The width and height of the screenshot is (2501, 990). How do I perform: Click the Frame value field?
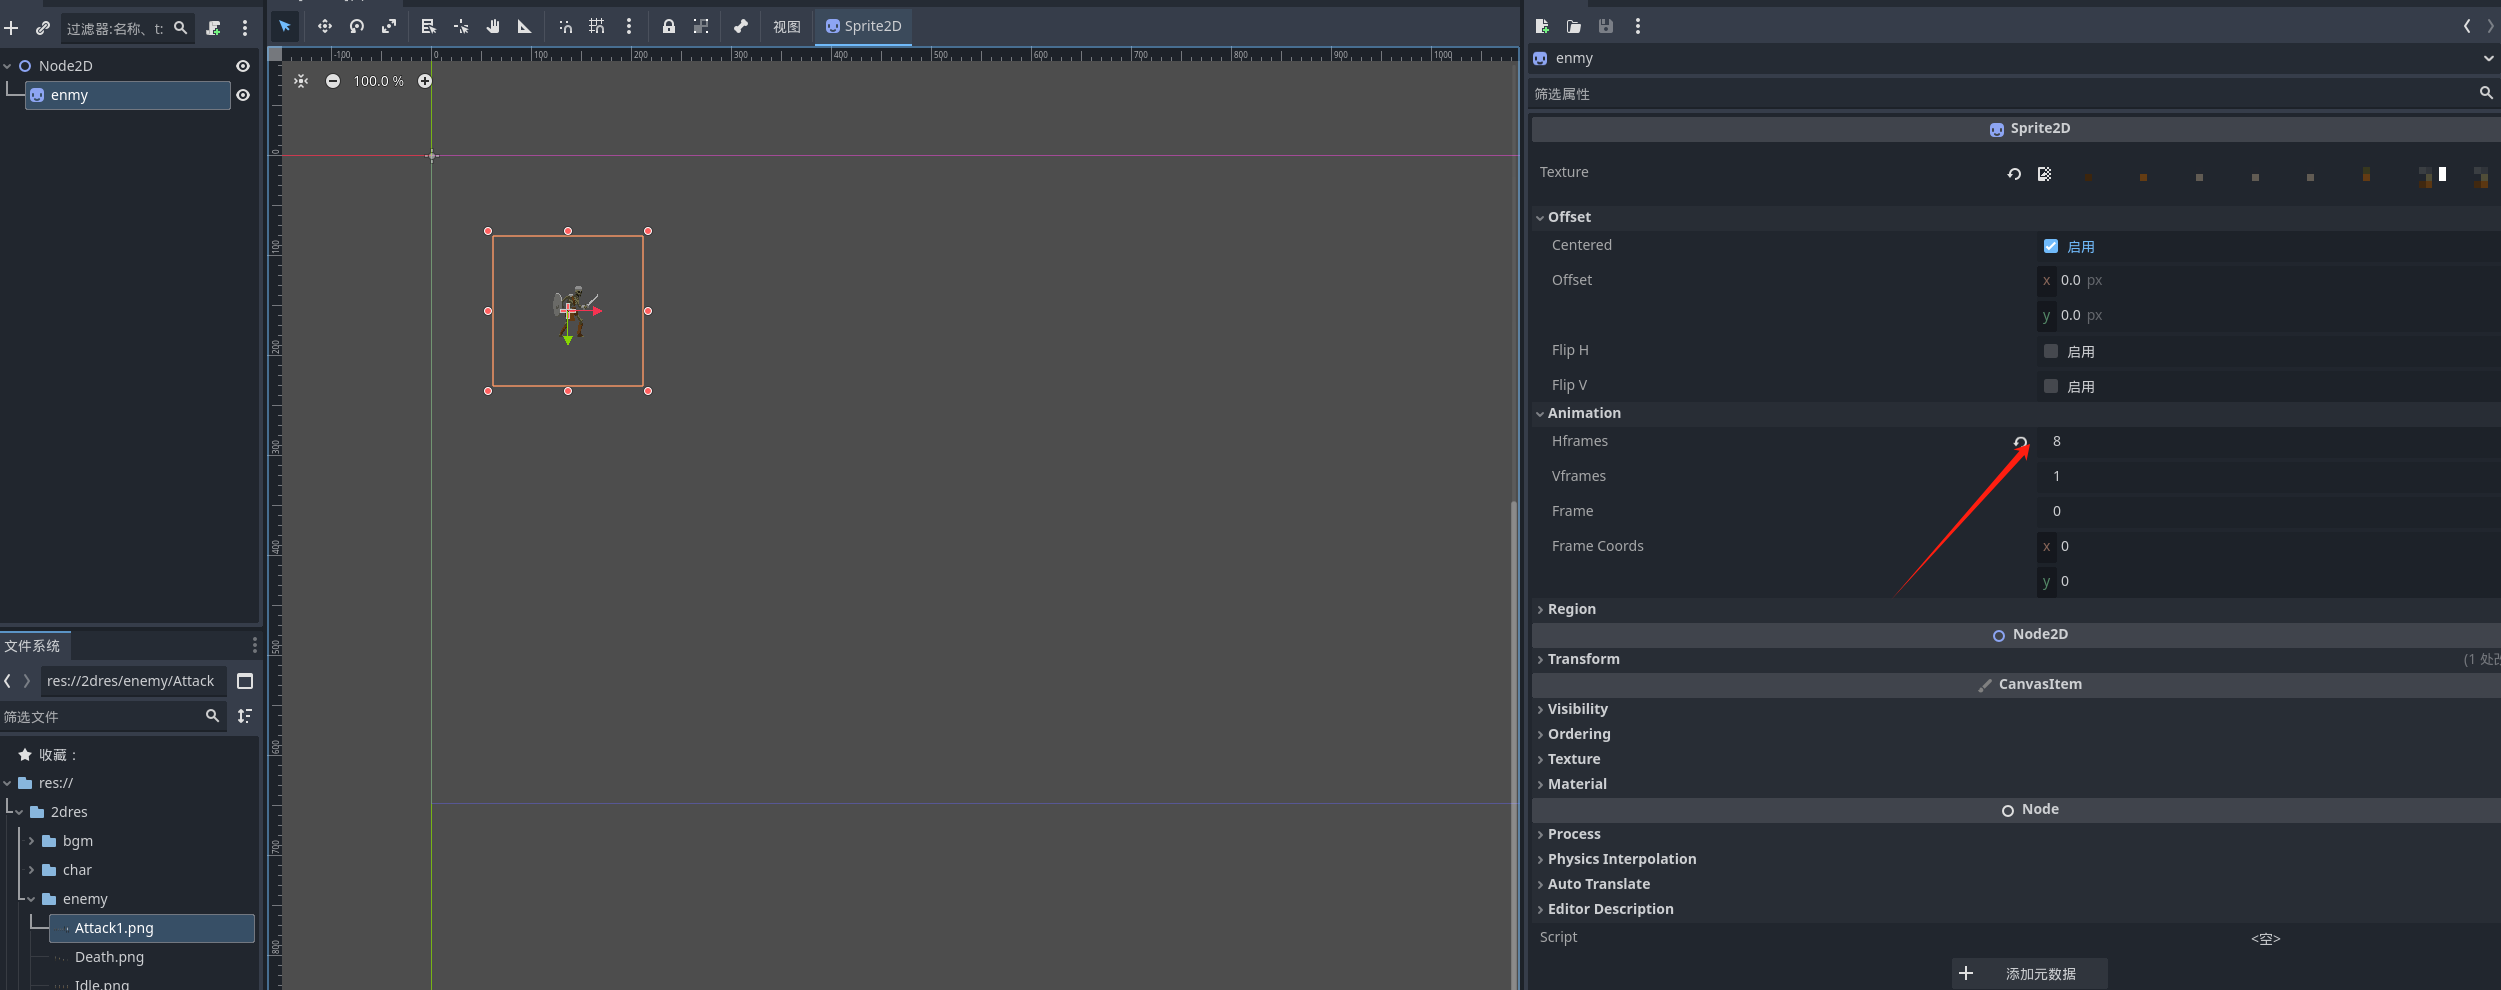pos(2268,511)
